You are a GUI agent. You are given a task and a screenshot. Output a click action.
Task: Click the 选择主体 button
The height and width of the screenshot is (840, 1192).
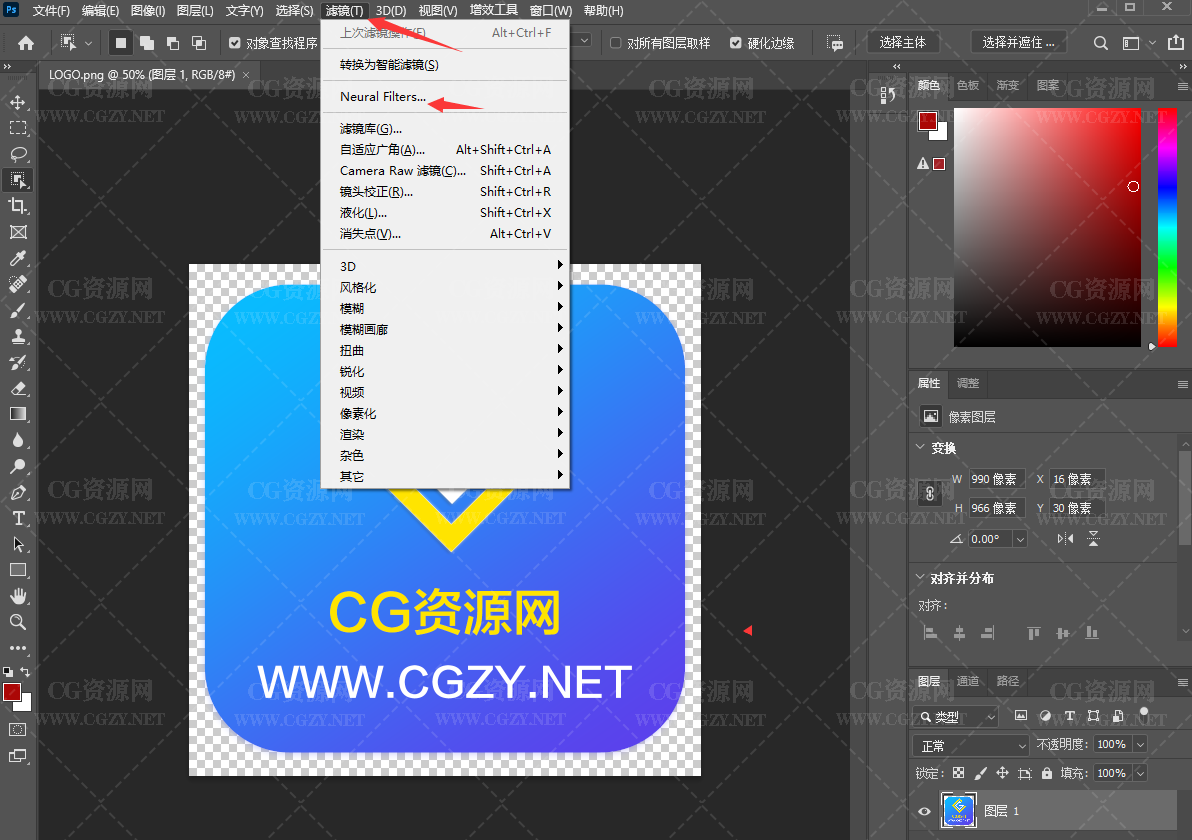pyautogui.click(x=902, y=43)
